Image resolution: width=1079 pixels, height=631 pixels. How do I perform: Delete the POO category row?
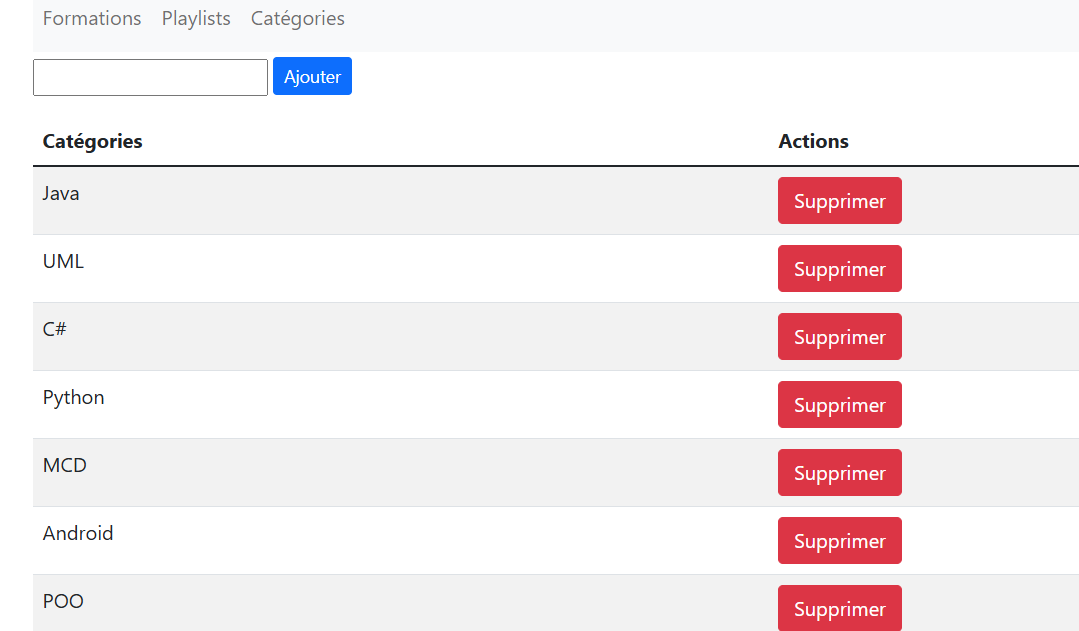(x=839, y=608)
